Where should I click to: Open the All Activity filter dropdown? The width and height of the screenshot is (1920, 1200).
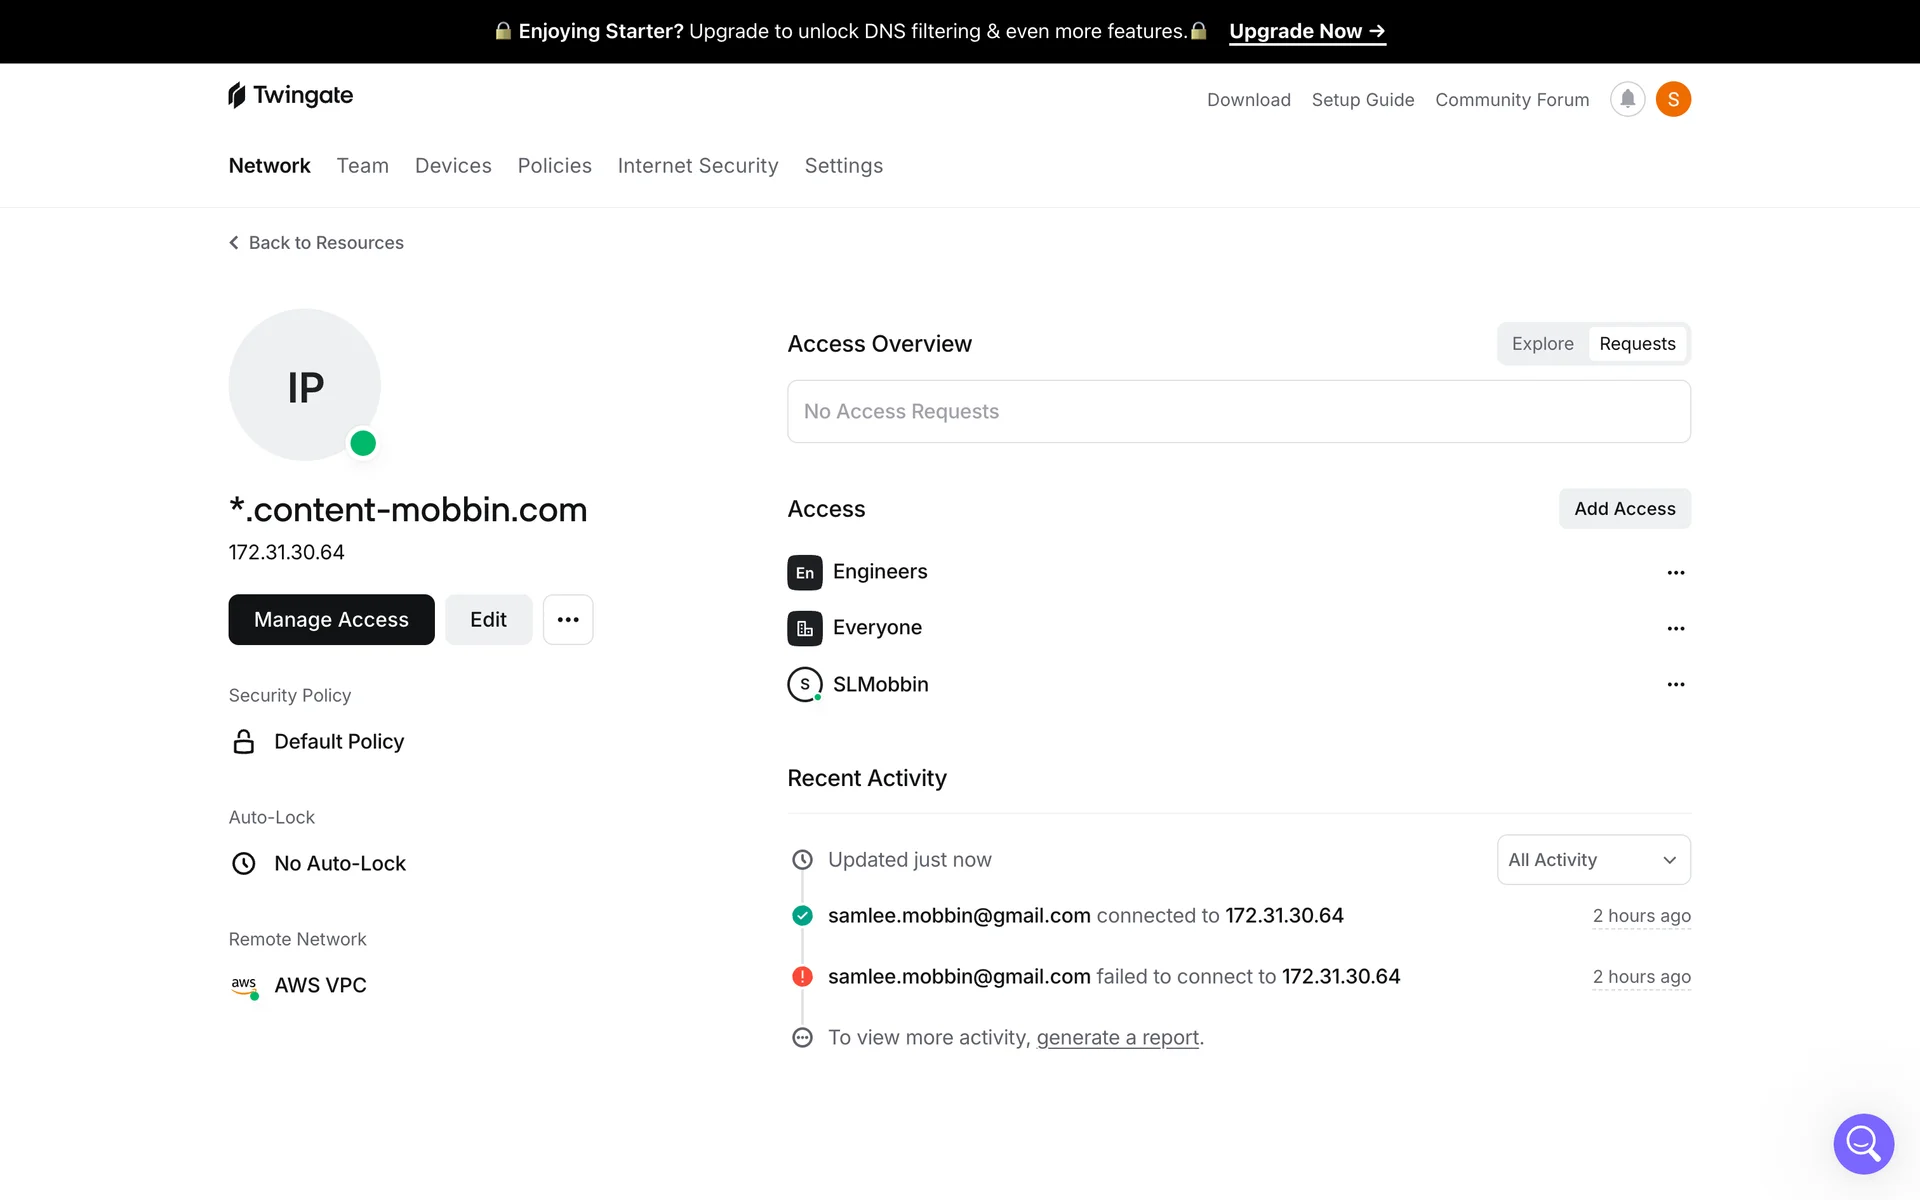[1592, 859]
